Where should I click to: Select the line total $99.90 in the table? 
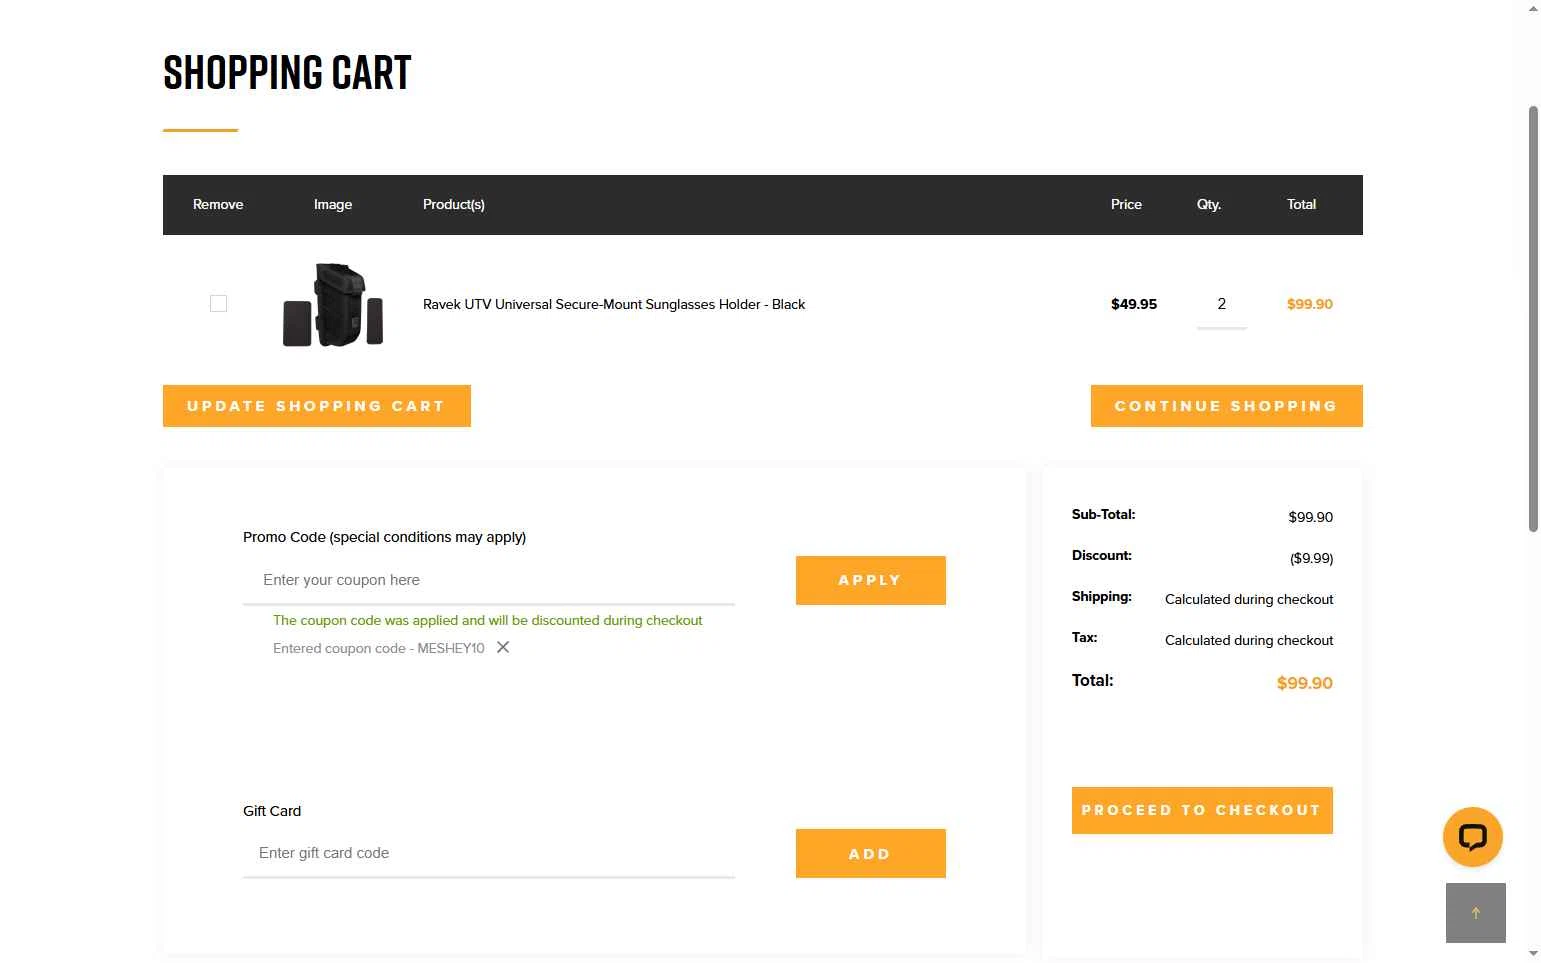1309,304
